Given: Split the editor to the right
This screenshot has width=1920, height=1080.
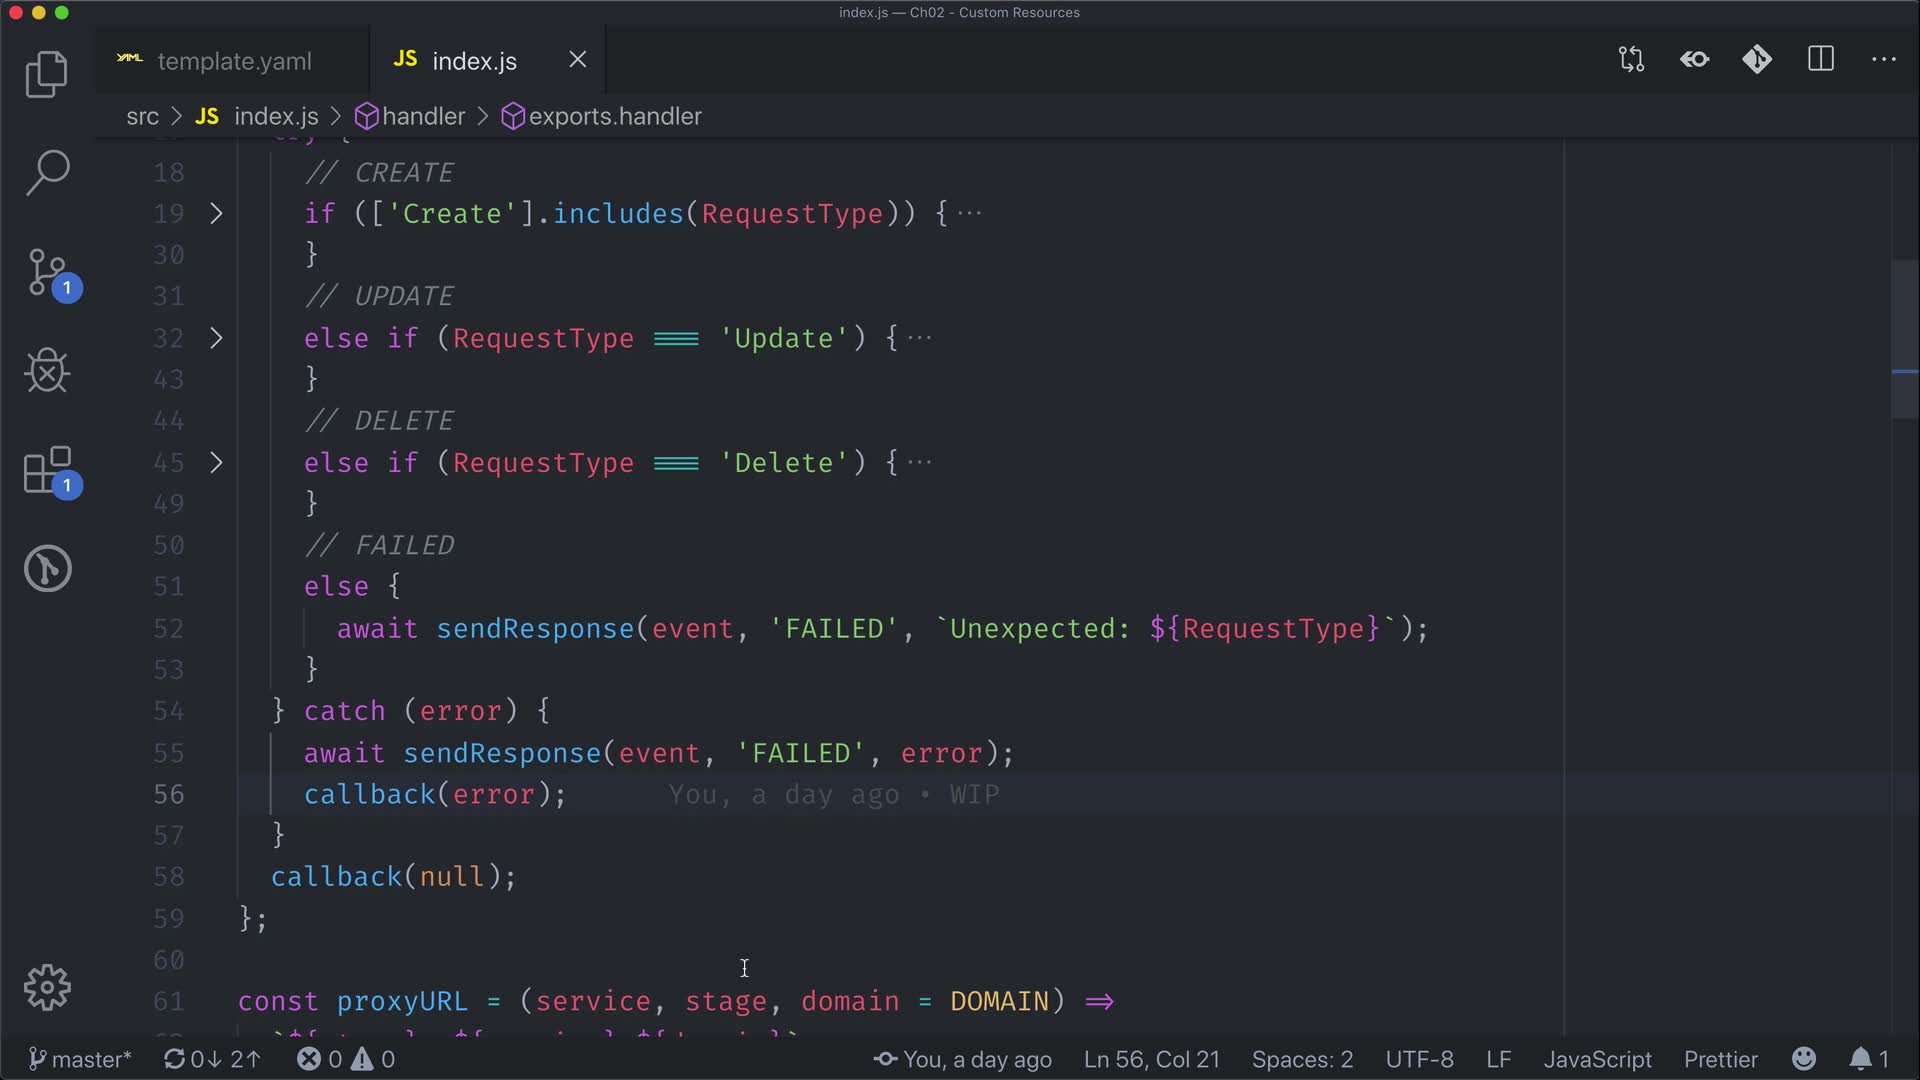Looking at the screenshot, I should pos(1820,60).
